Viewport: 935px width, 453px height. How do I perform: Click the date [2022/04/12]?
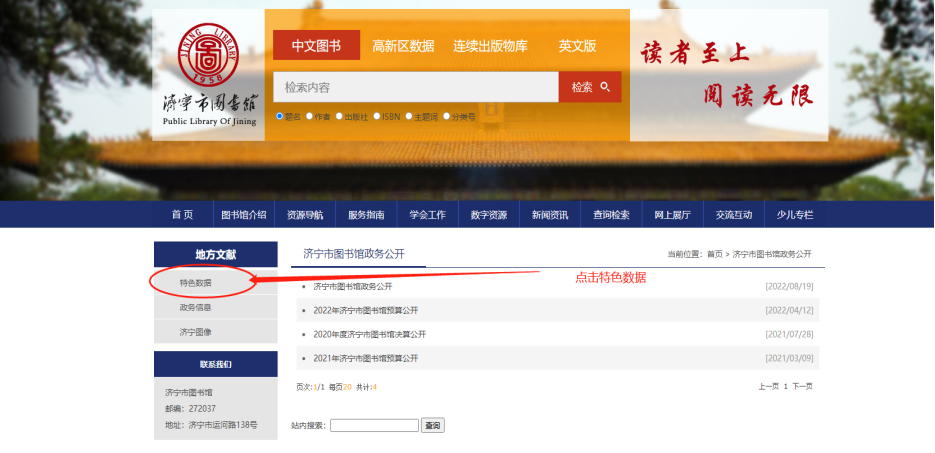tap(790, 311)
